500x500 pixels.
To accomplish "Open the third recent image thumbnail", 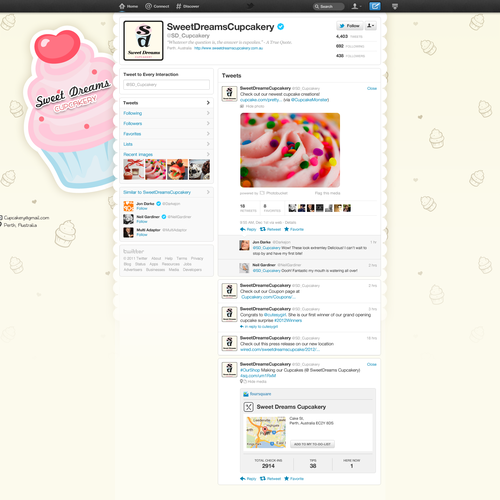I will point(177,169).
